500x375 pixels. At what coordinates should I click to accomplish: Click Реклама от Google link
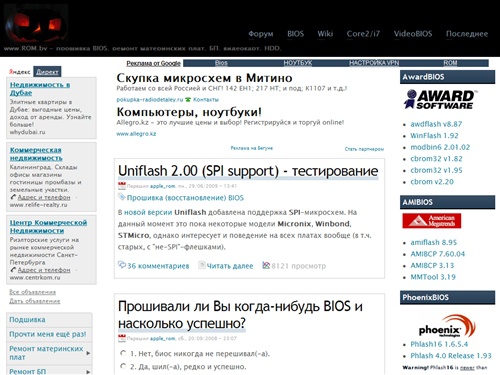point(153,63)
